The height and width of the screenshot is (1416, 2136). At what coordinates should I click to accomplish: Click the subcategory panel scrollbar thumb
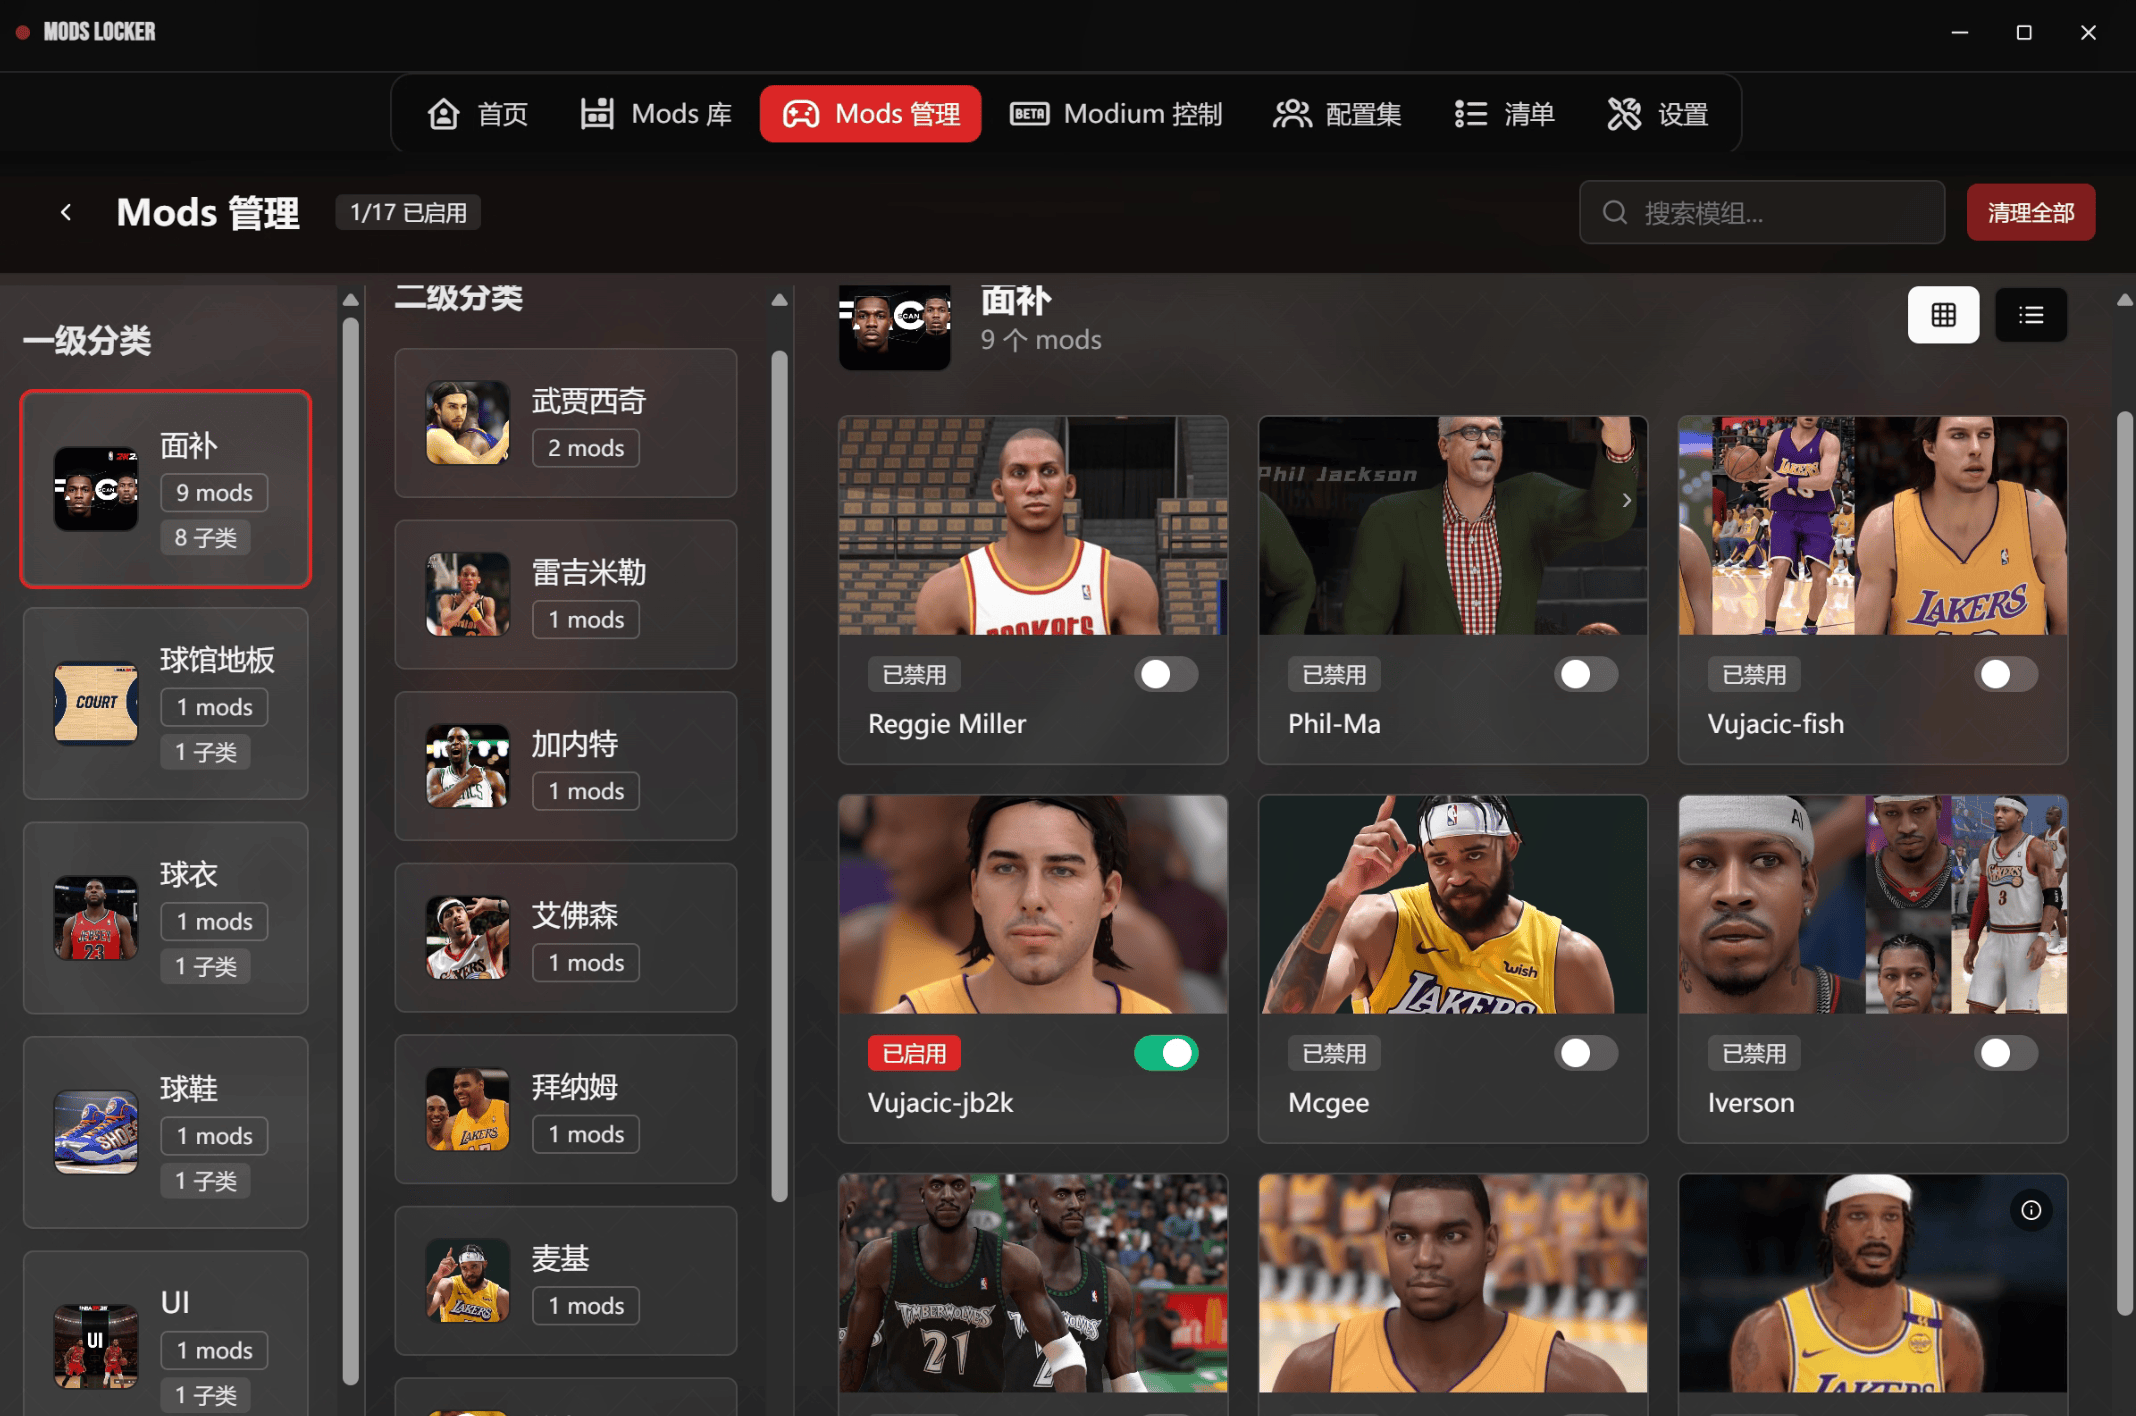click(x=780, y=775)
